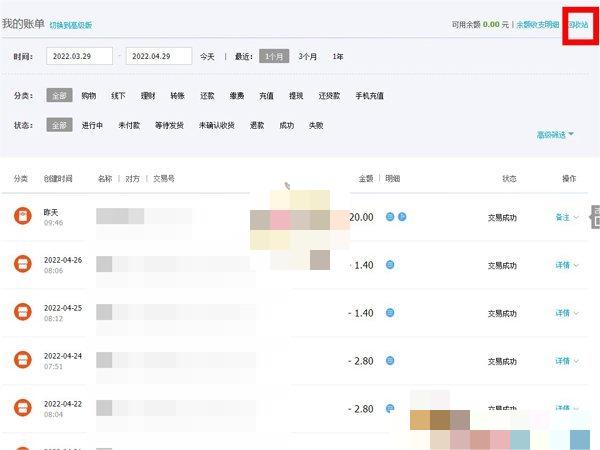Click the category icon for the 2022-04-26 transaction
The width and height of the screenshot is (600, 450).
pyautogui.click(x=22, y=265)
